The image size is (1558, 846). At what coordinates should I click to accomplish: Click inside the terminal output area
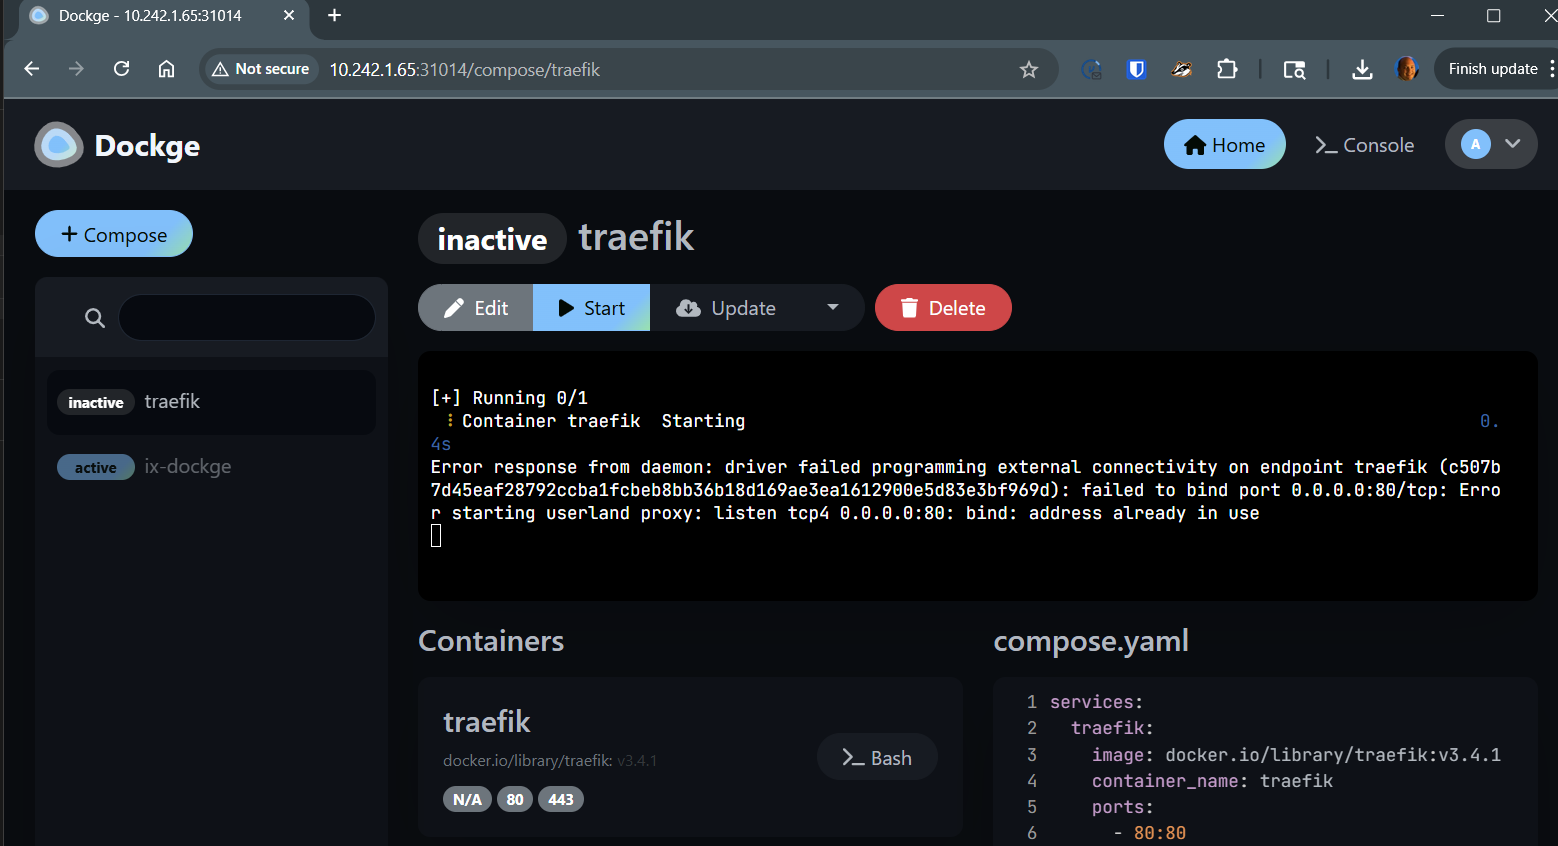(977, 476)
